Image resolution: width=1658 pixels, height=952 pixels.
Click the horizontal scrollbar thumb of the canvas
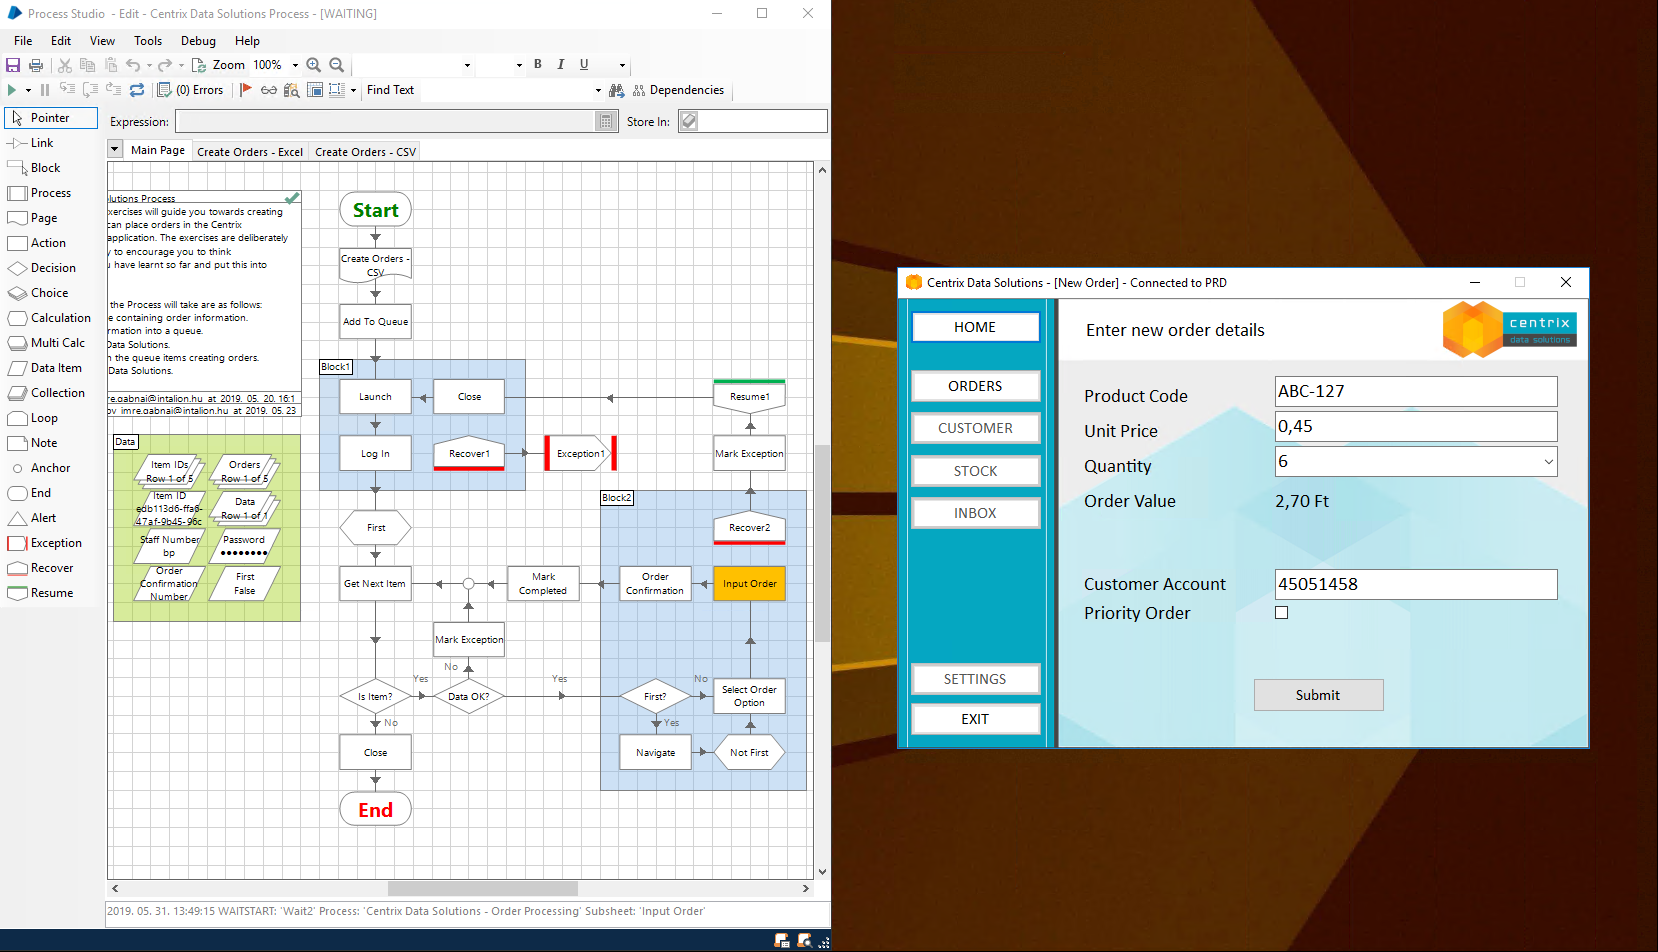[x=483, y=888]
